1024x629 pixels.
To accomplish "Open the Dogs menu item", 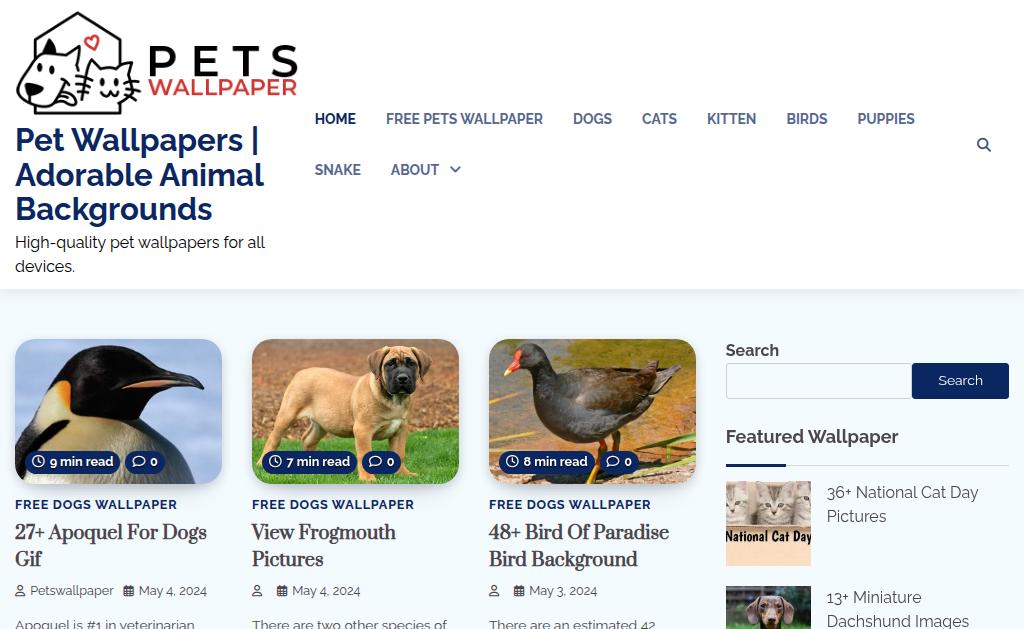I will click(x=592, y=119).
